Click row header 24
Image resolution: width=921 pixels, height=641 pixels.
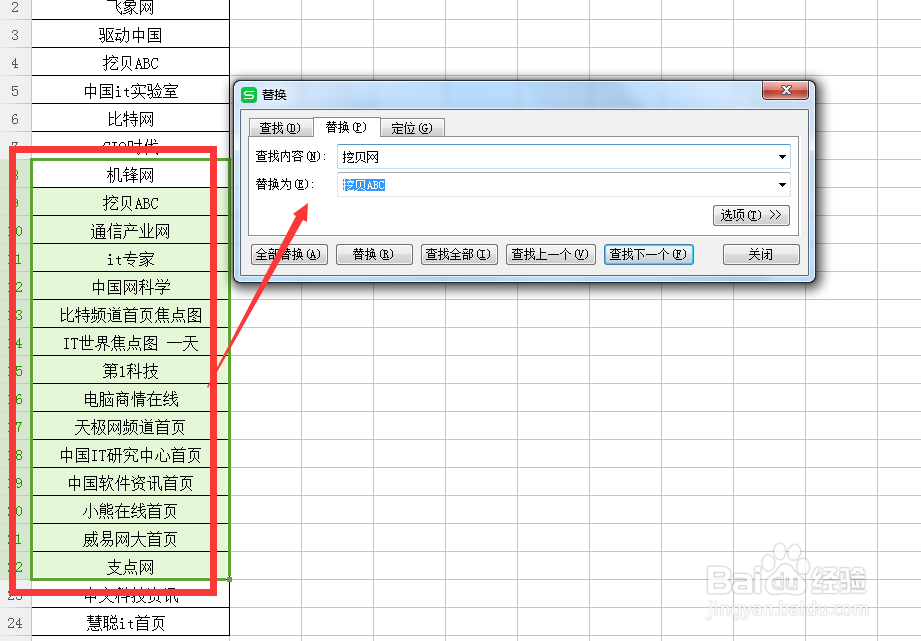[x=15, y=622]
